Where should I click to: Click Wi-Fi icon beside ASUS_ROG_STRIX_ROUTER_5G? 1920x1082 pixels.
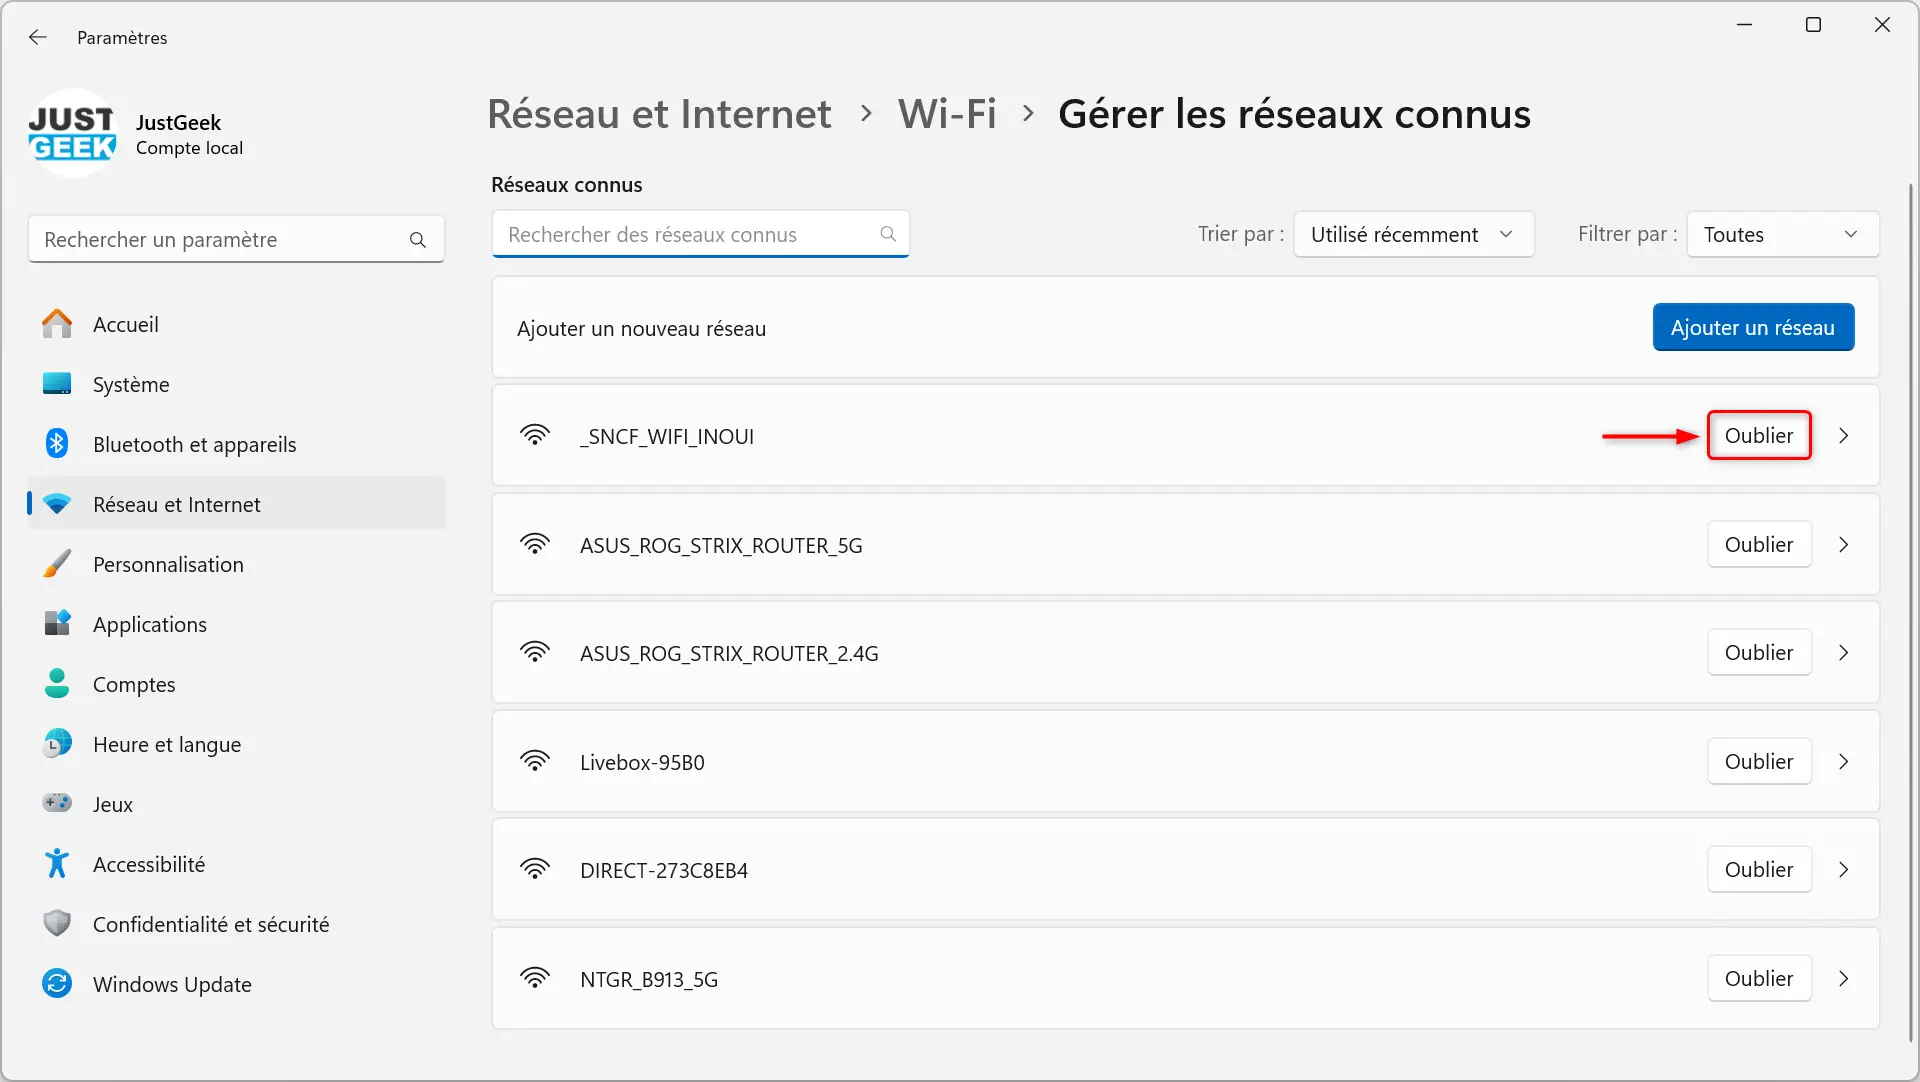click(x=535, y=544)
